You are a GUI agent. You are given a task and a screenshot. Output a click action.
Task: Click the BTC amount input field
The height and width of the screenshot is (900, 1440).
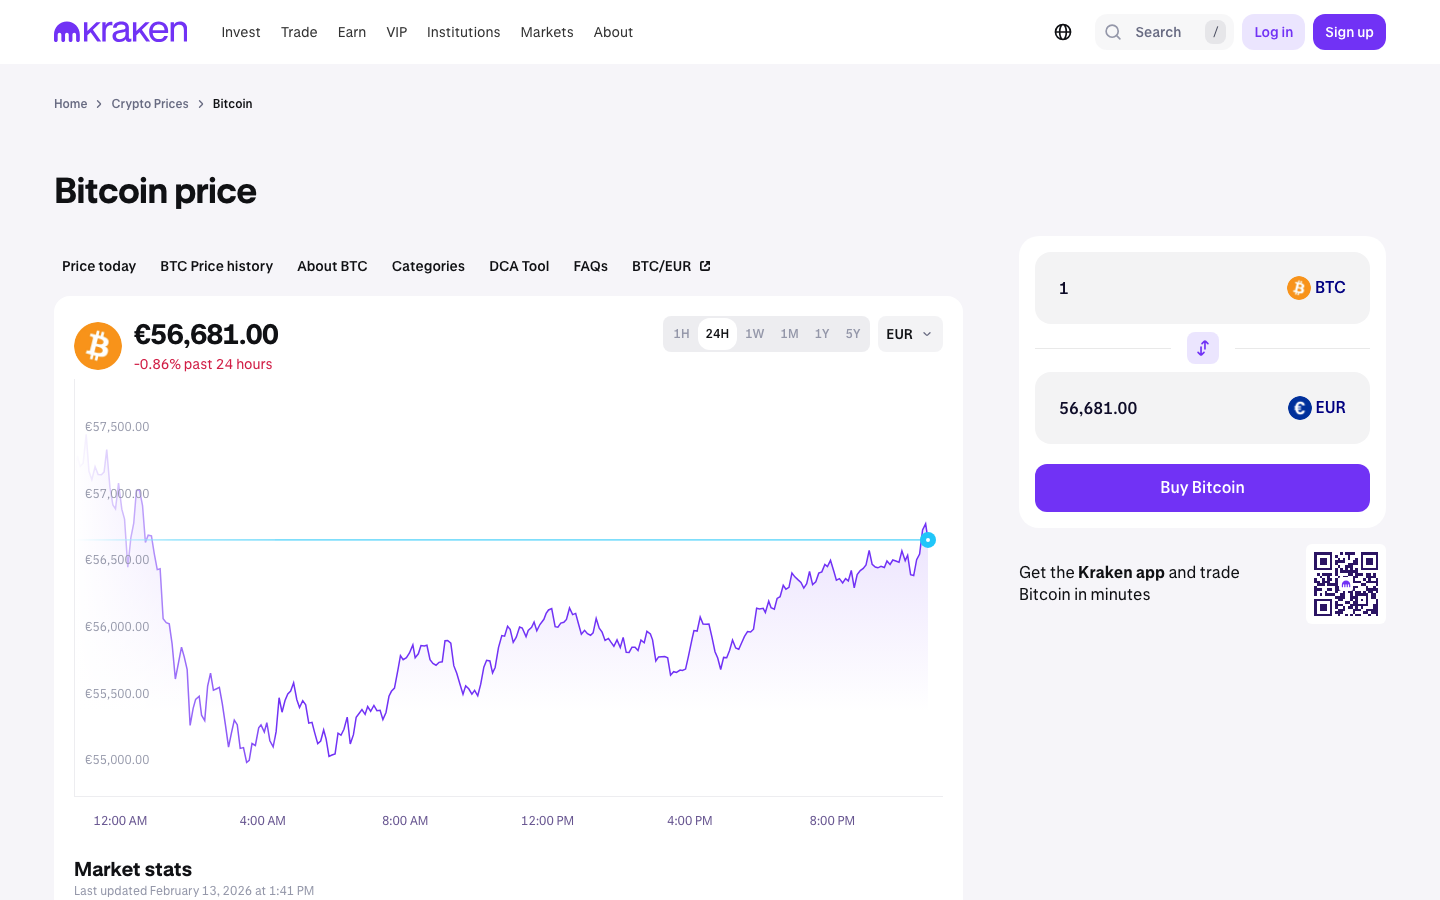tap(1130, 287)
